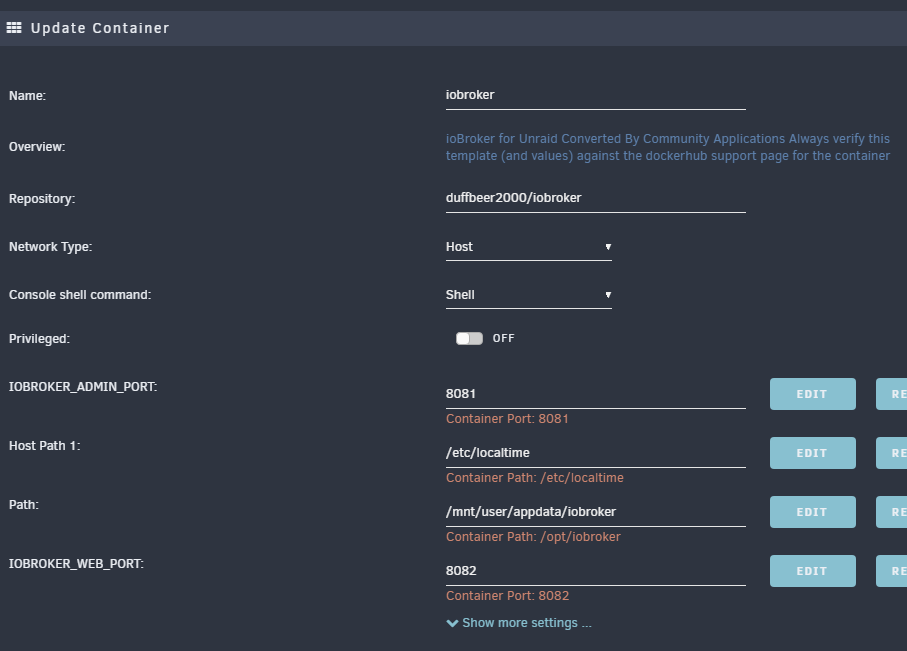907x651 pixels.
Task: Click the IOBROKER_WEB_PORT field showing 8082
Action: (x=596, y=571)
